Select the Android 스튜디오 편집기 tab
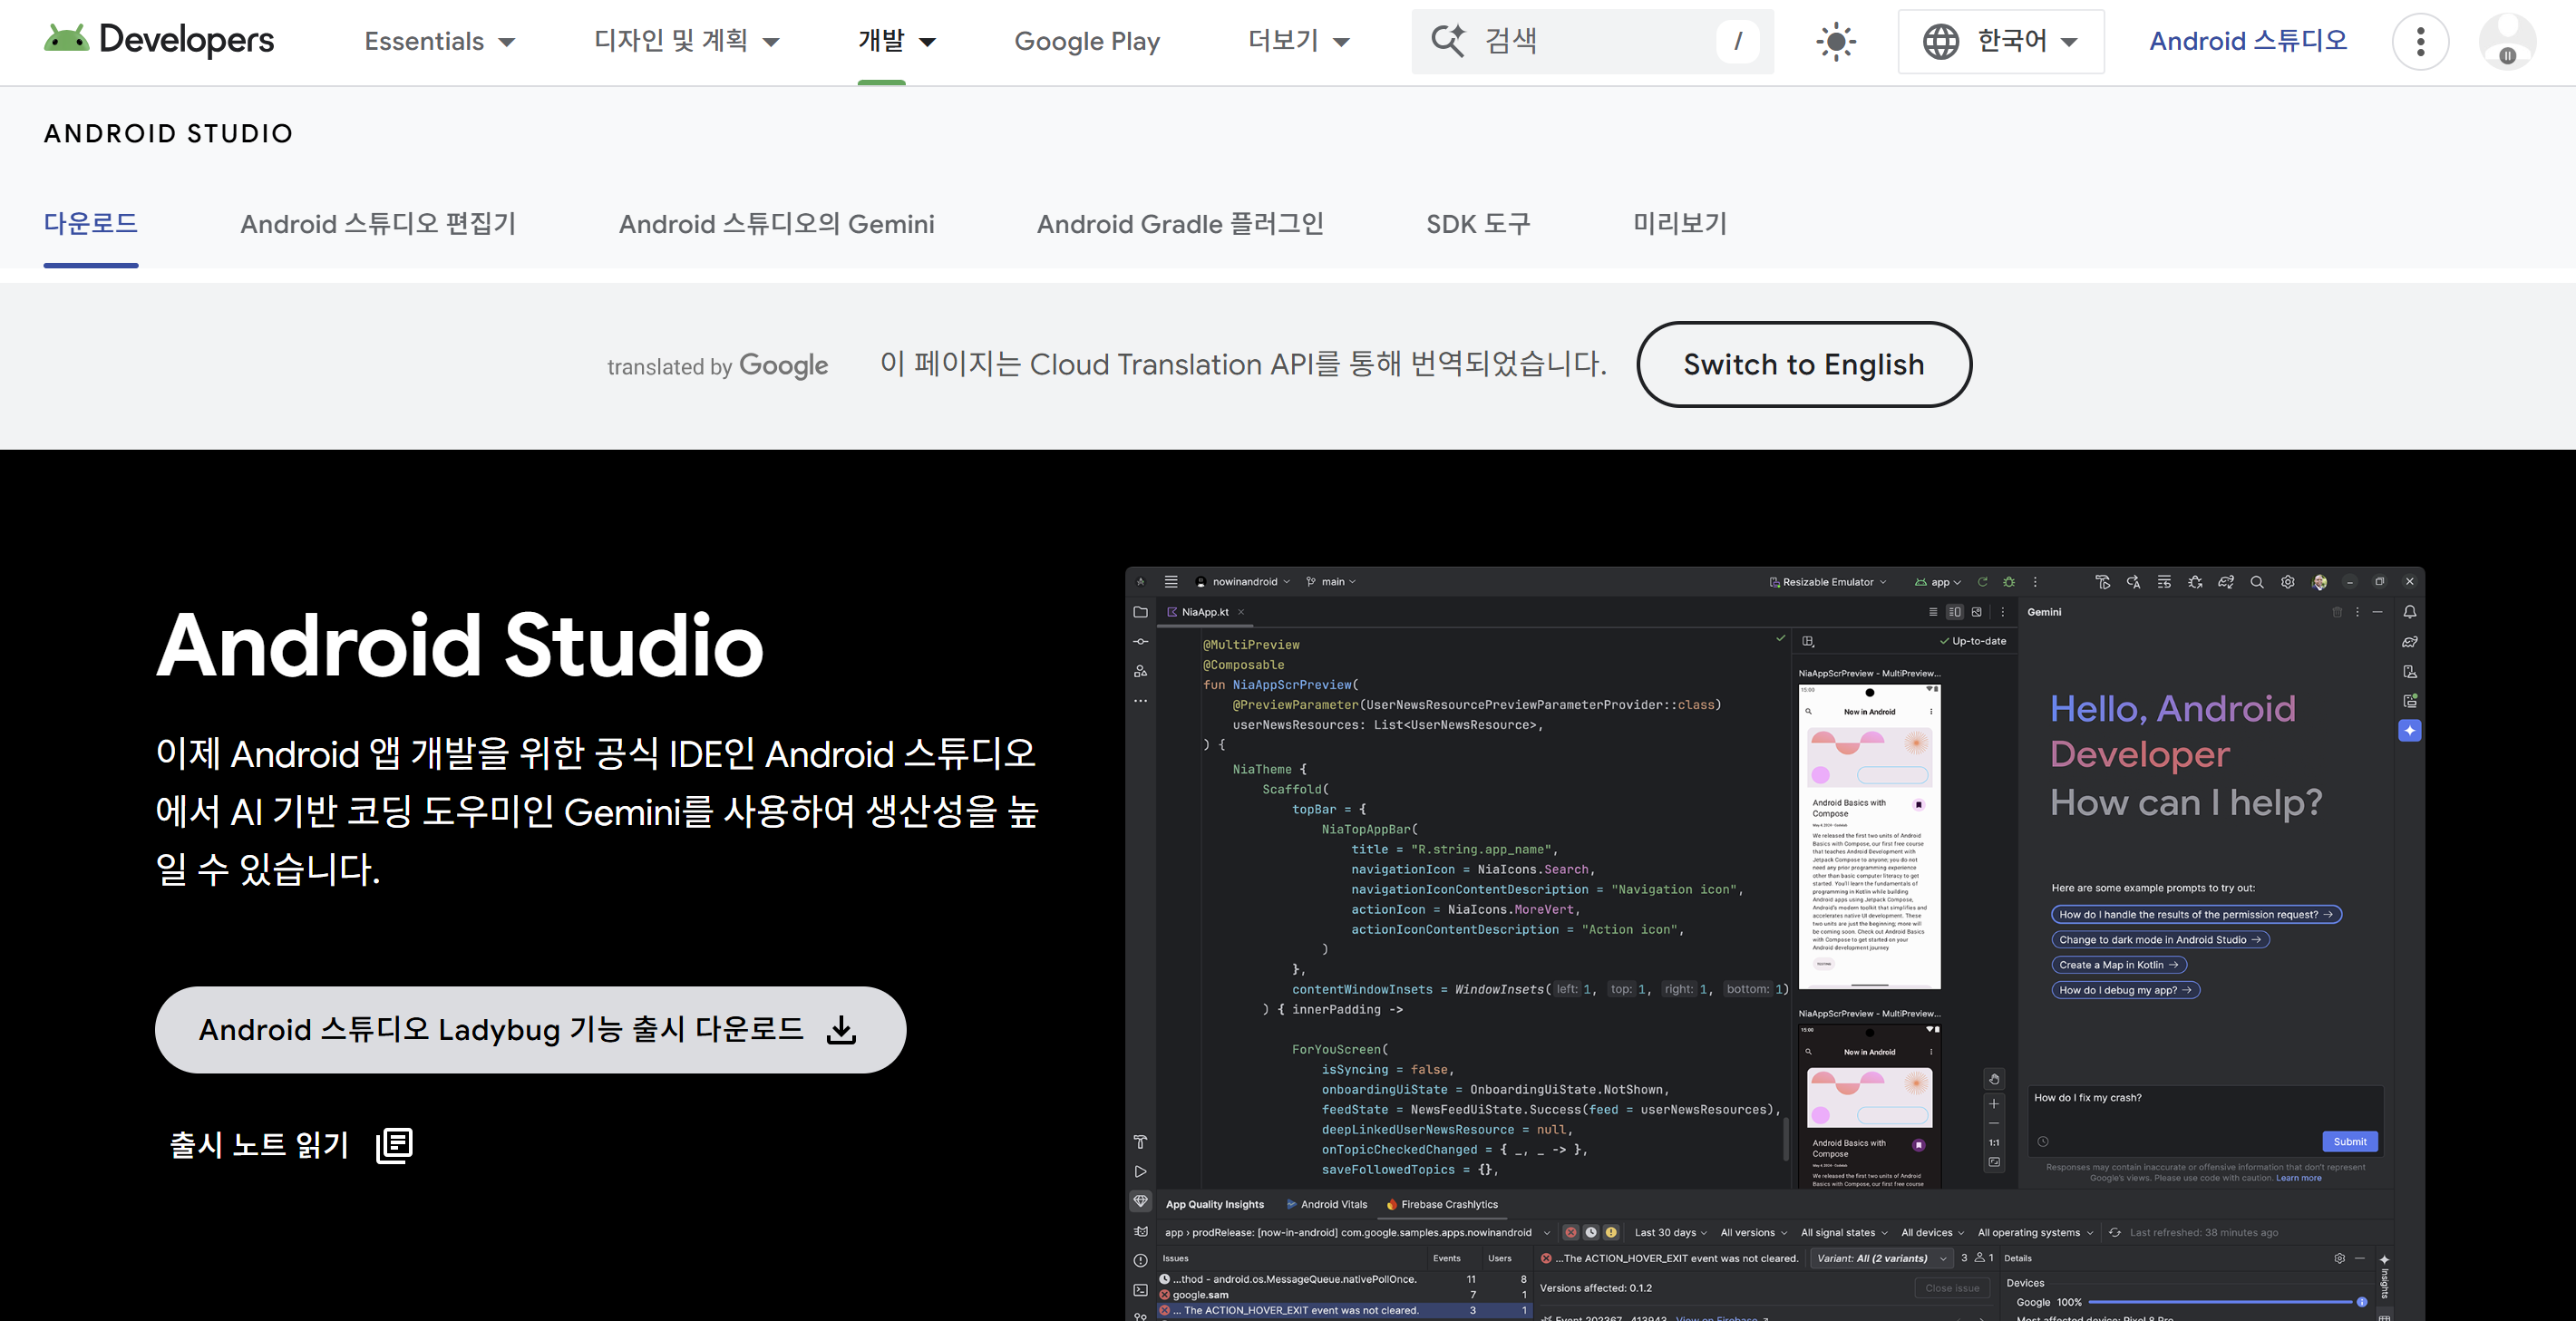The image size is (2576, 1321). (378, 223)
